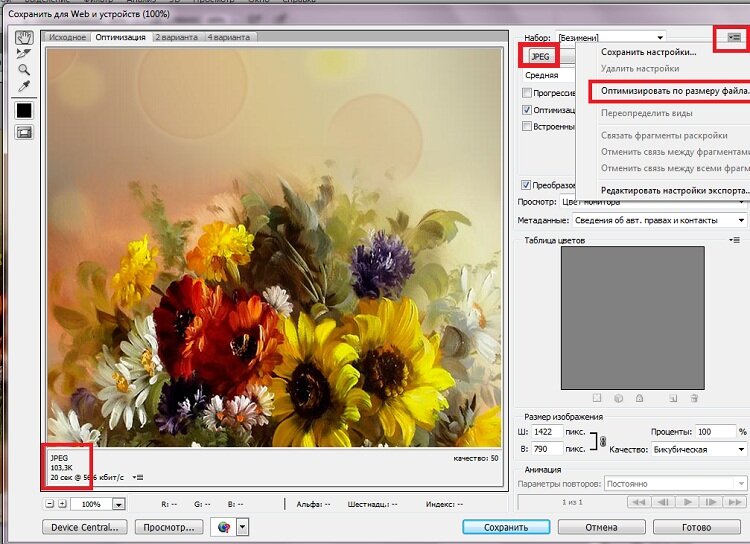Play the animation
Viewport: 750px width, 544px height.
687,502
